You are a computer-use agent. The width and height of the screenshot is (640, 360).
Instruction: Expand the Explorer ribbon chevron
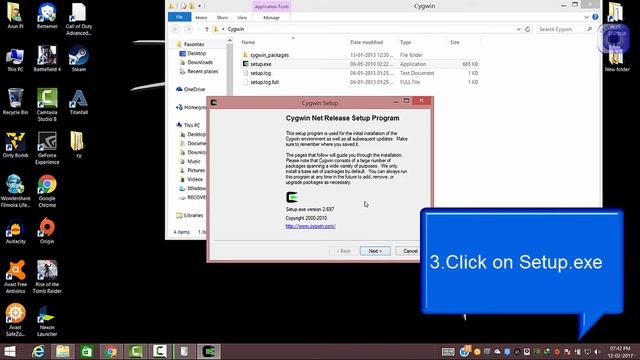[x=586, y=17]
